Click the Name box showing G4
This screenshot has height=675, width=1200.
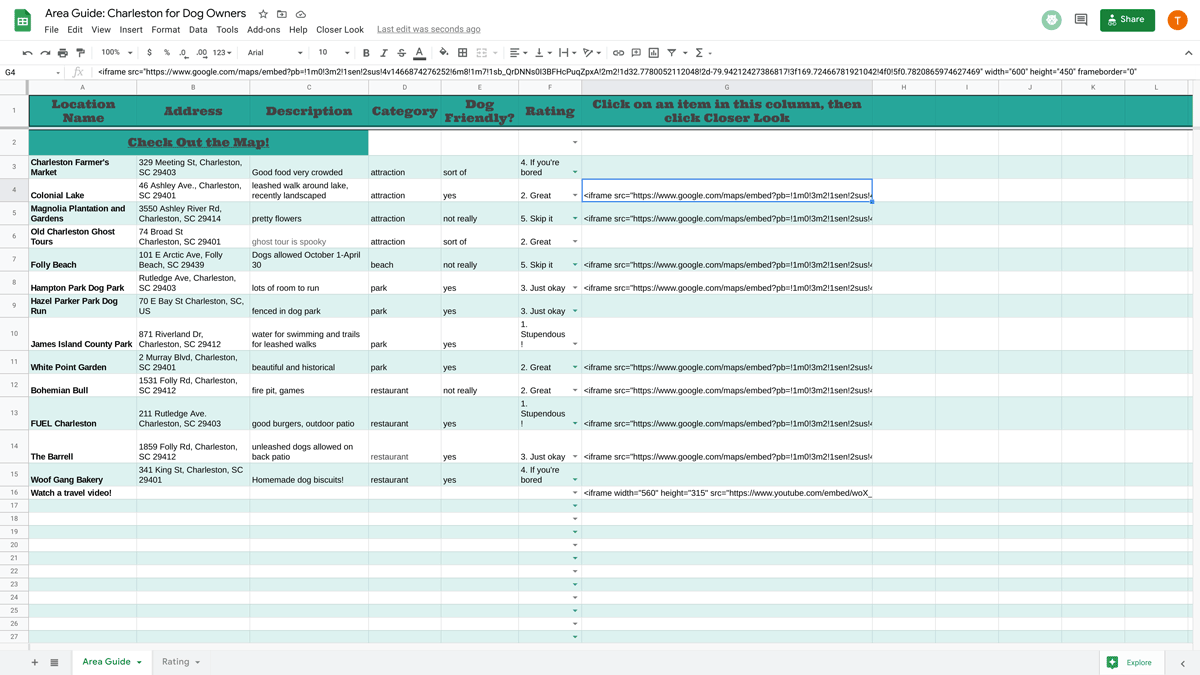click(x=32, y=72)
